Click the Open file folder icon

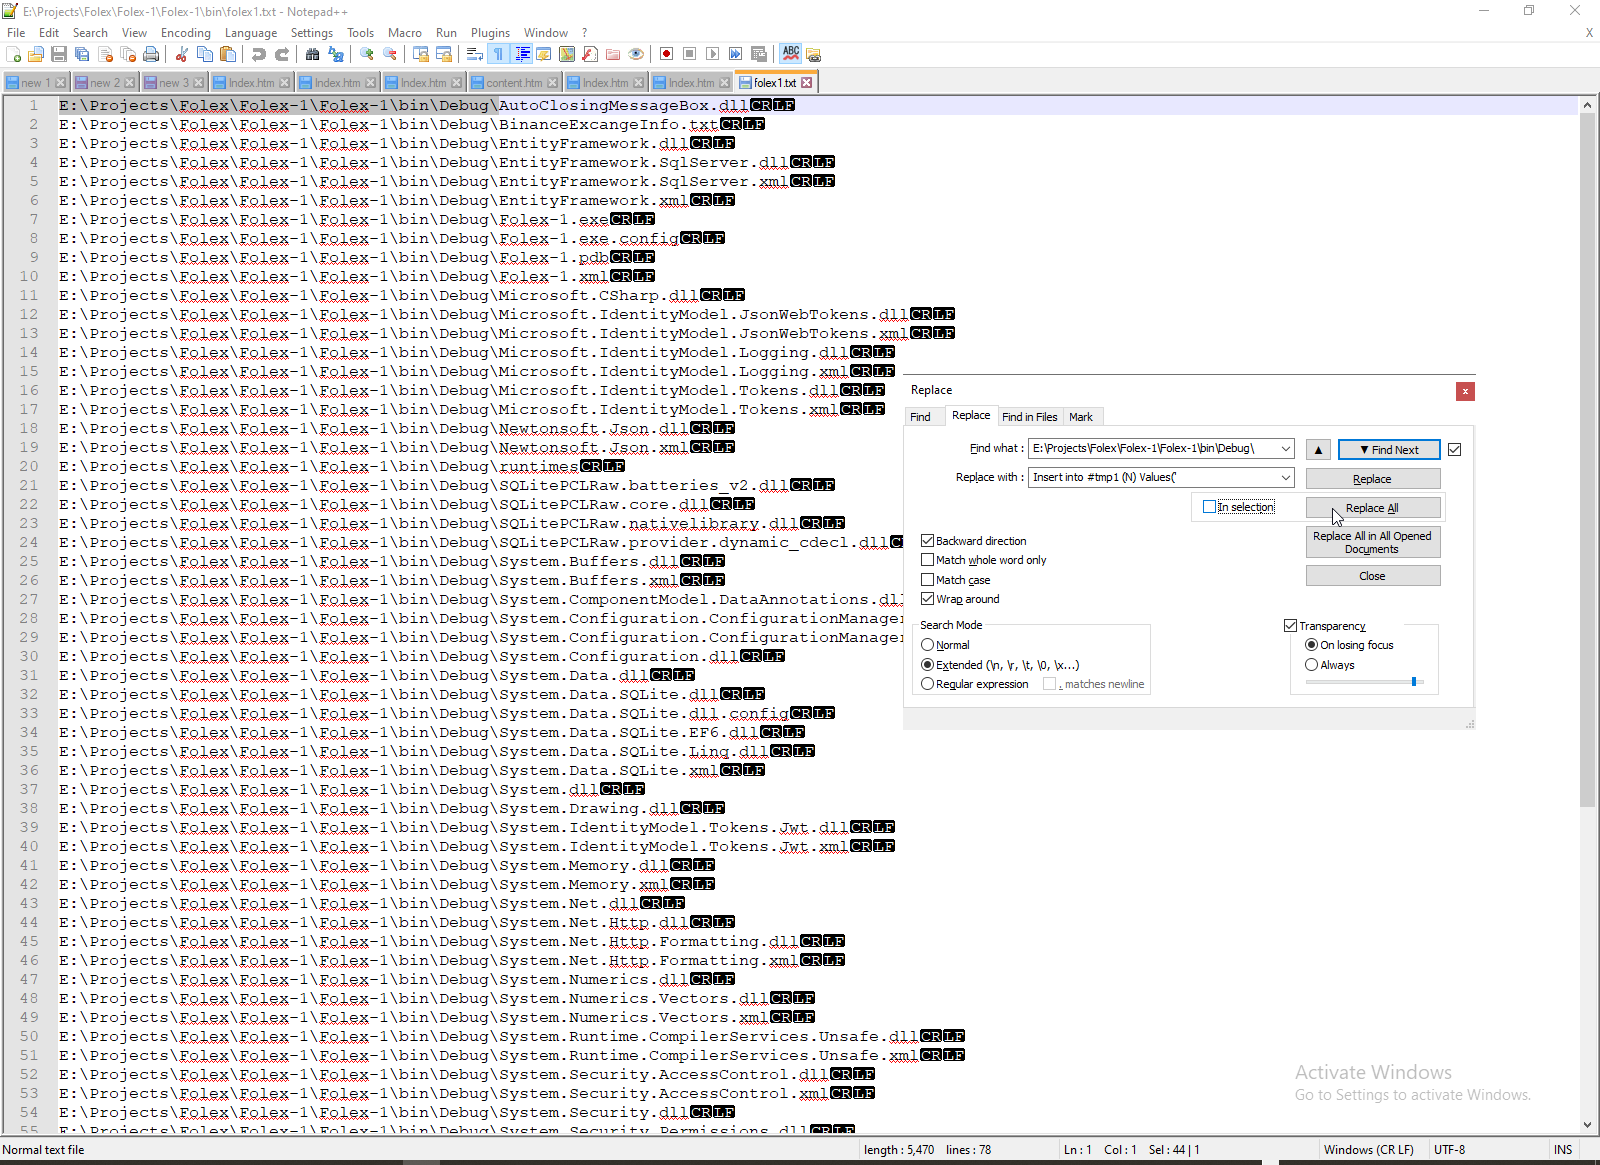point(36,54)
